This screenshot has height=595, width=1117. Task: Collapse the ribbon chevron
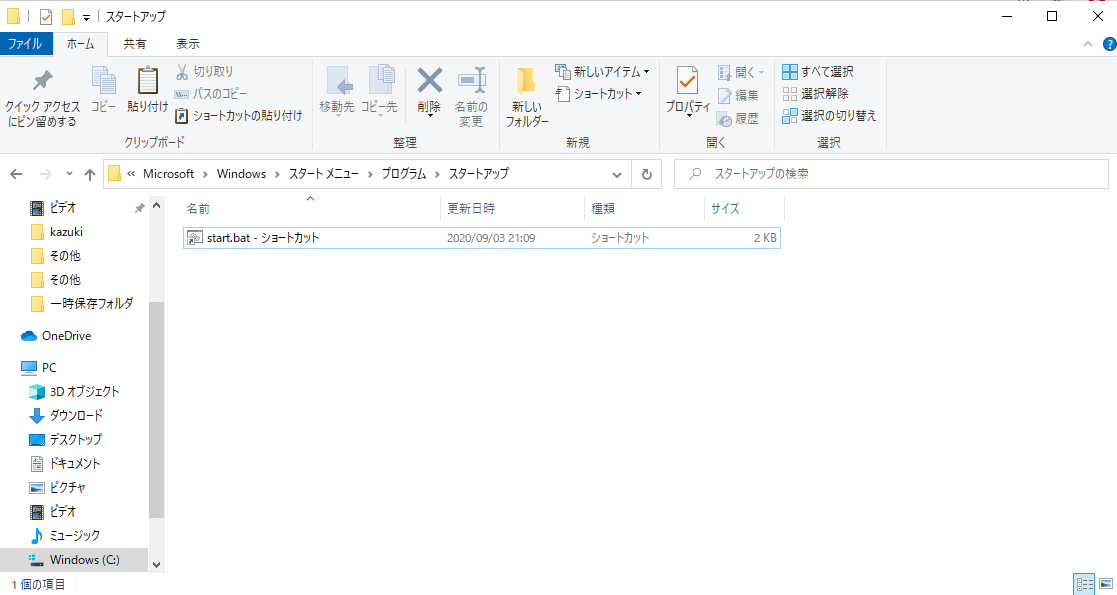pos(1088,44)
